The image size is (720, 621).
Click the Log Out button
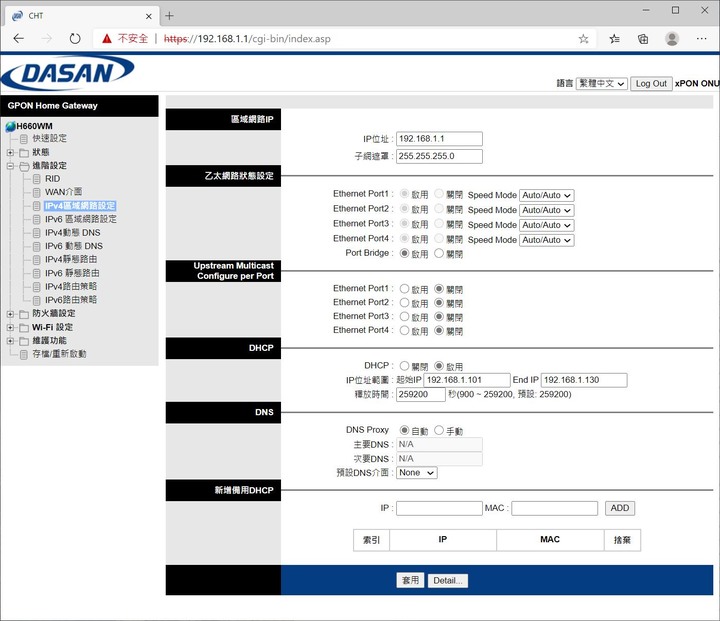pyautogui.click(x=651, y=84)
